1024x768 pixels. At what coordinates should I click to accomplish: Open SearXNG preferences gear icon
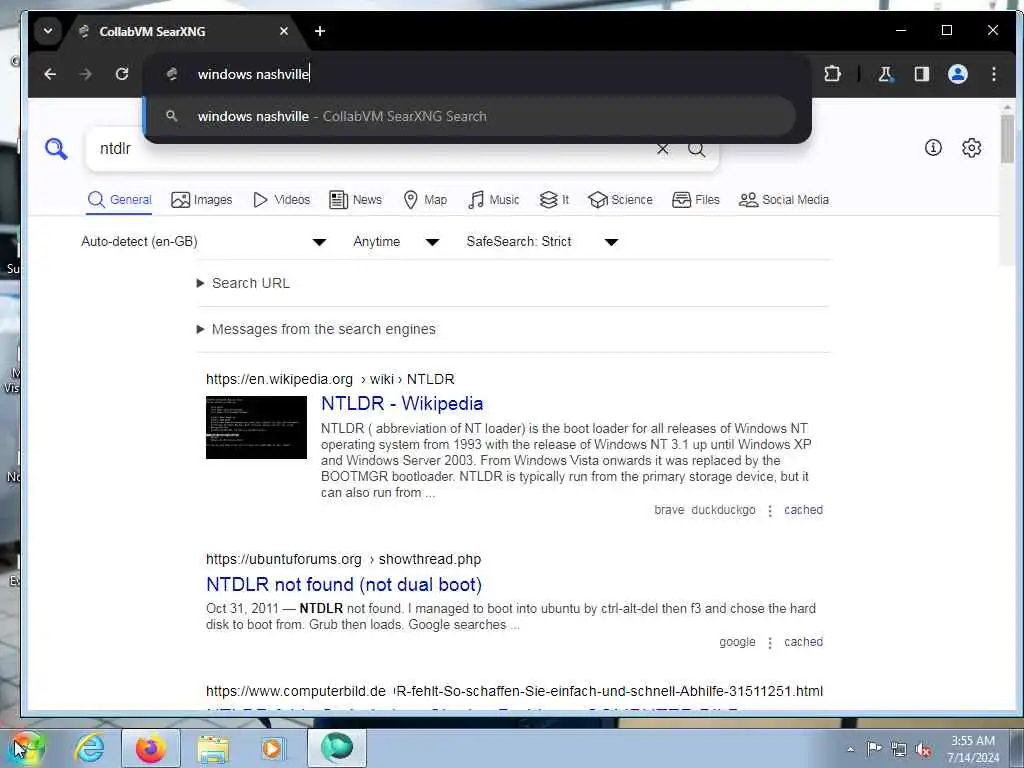pos(972,148)
